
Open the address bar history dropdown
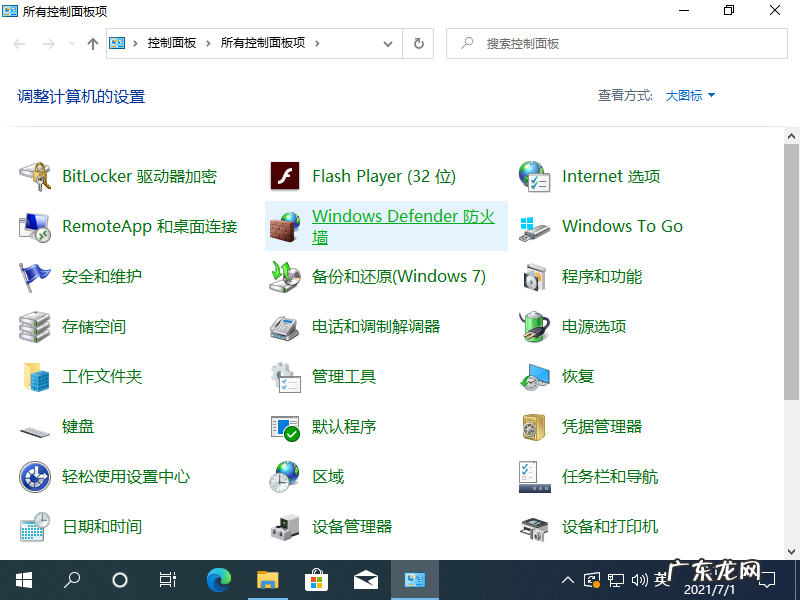click(x=389, y=43)
